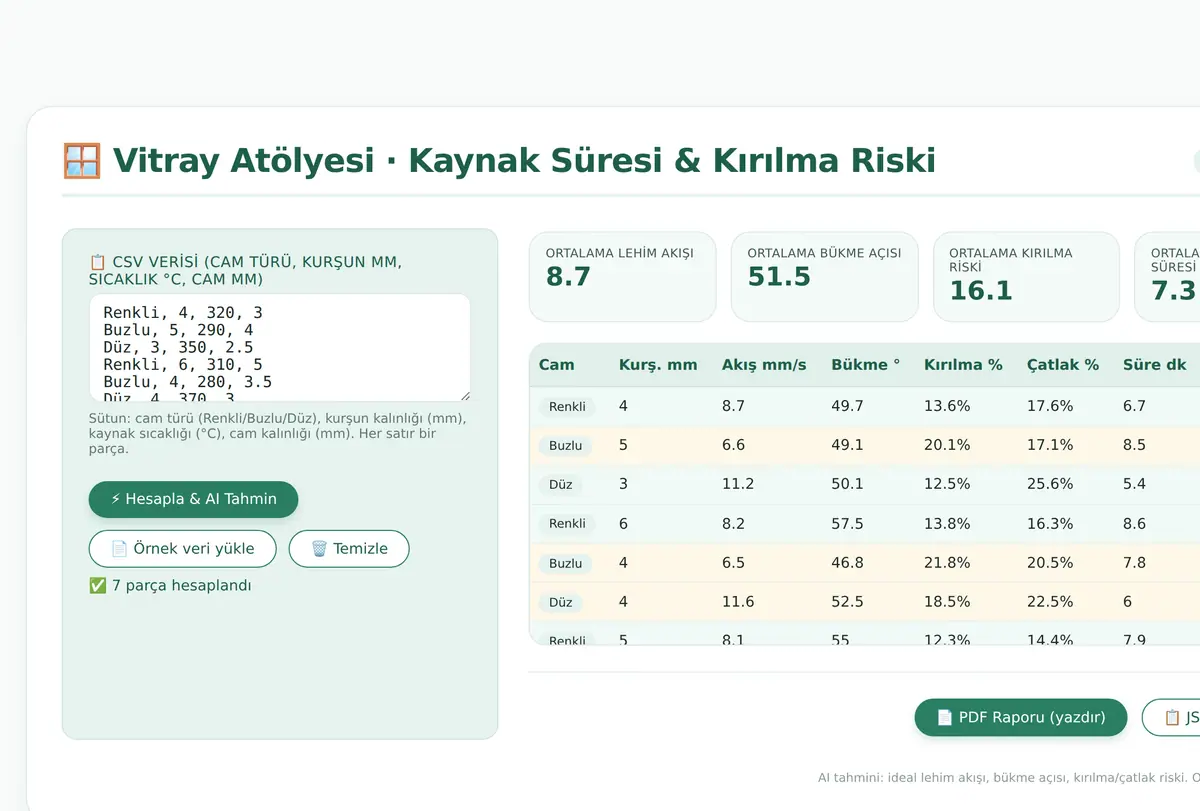Load sample data with Örnek veri yükle

pyautogui.click(x=182, y=549)
